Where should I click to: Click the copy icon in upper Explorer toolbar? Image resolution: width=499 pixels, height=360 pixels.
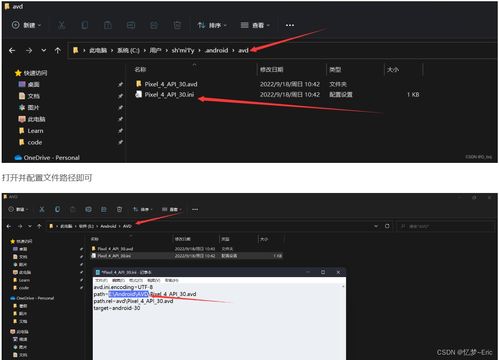(x=85, y=25)
